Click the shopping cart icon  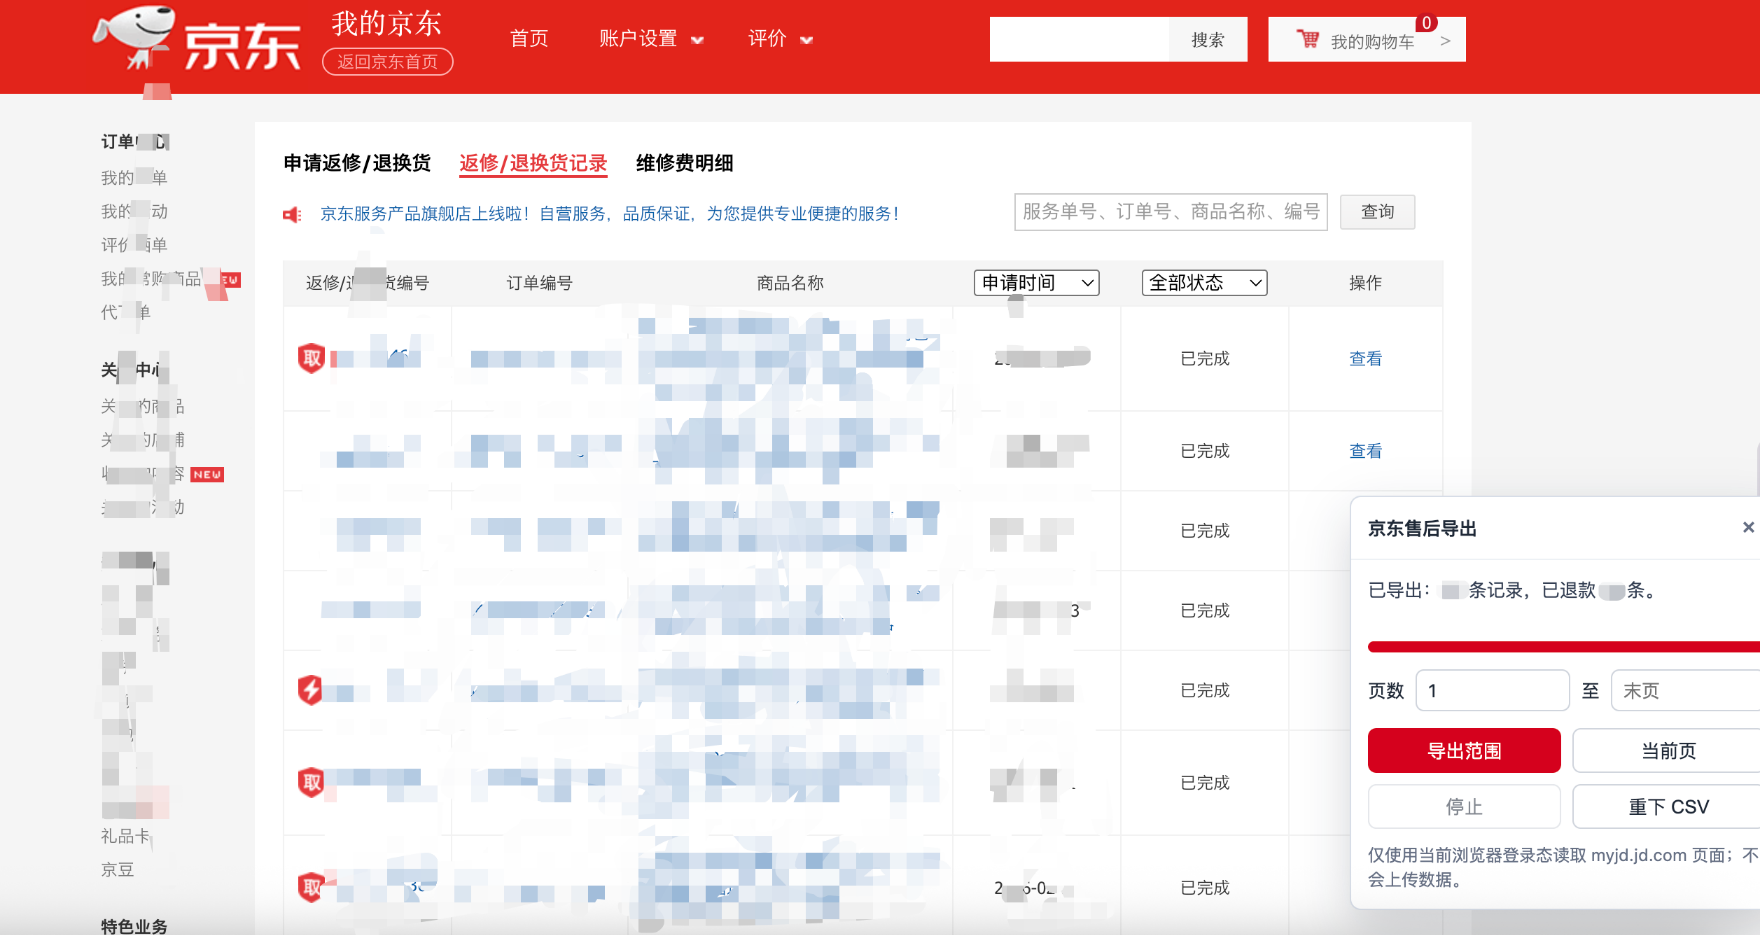tap(1308, 39)
